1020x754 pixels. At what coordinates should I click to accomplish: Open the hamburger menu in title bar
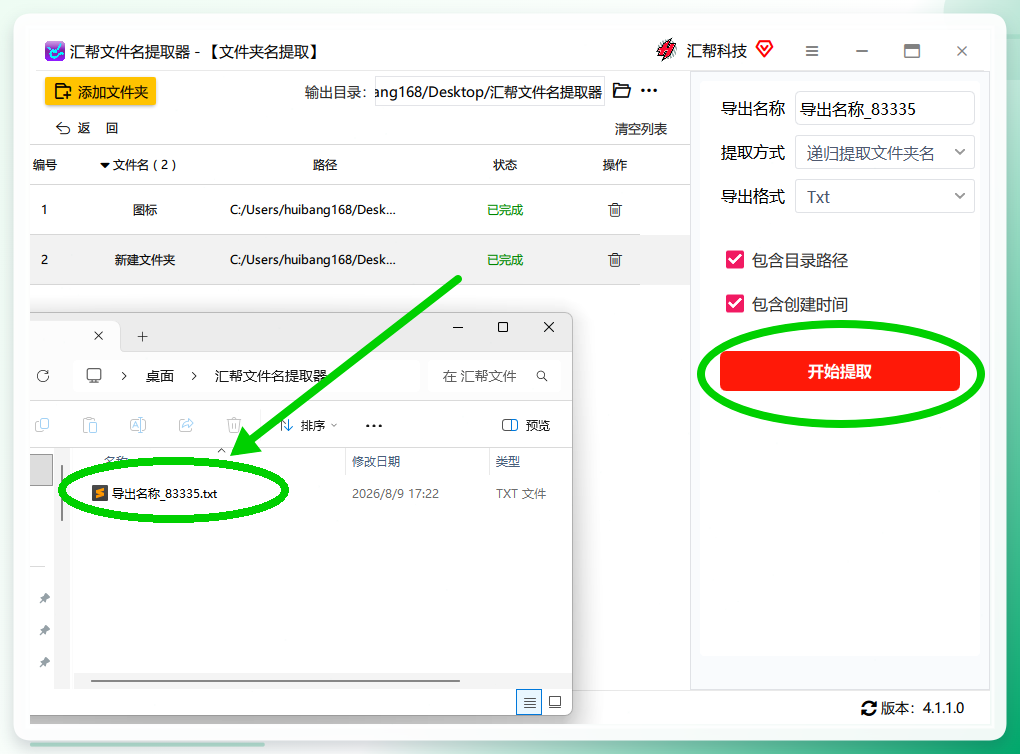pos(812,51)
